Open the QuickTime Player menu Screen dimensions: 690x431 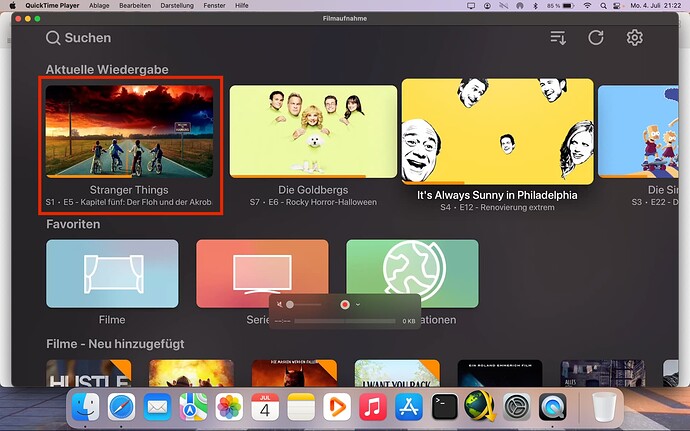point(52,6)
